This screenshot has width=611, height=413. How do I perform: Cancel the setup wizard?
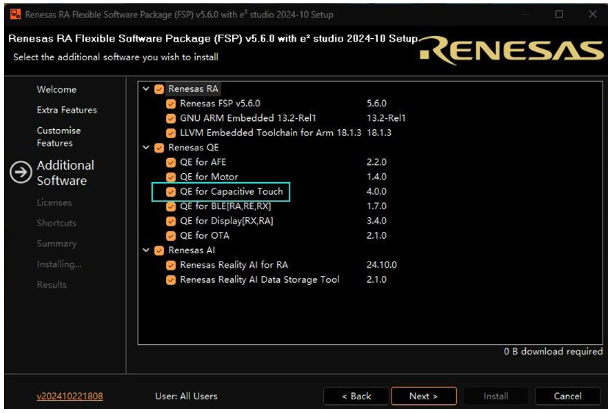[x=567, y=396]
